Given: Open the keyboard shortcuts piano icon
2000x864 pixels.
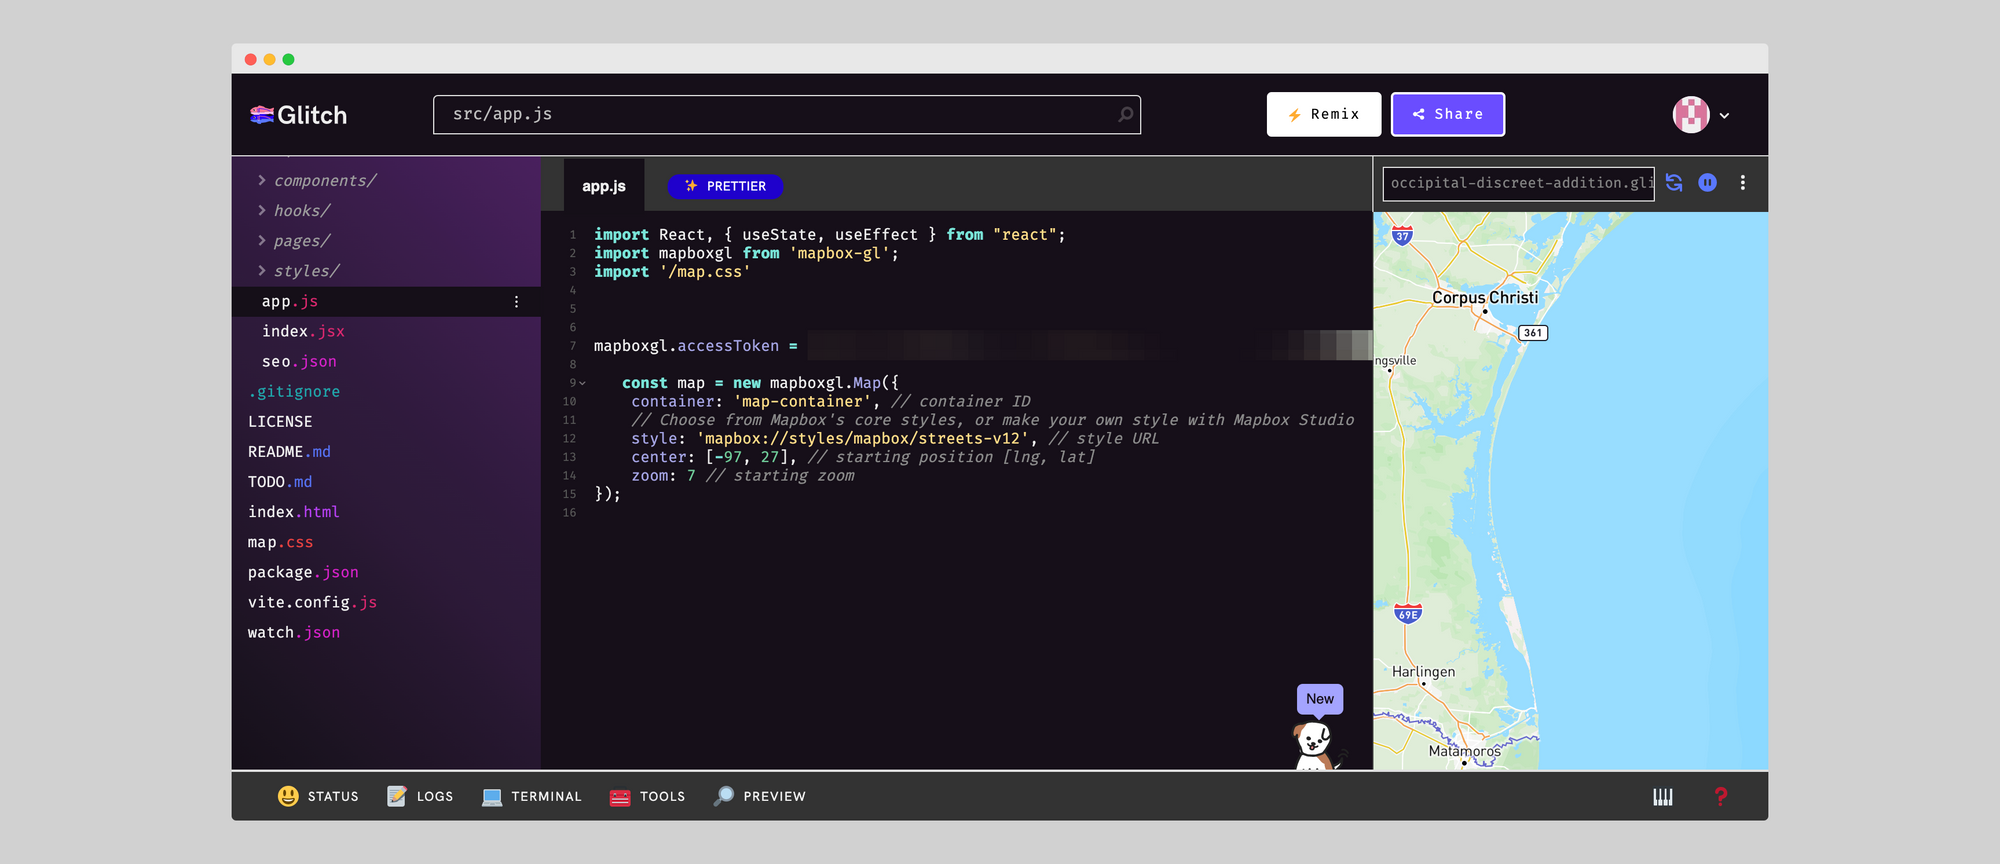Looking at the screenshot, I should 1662,797.
